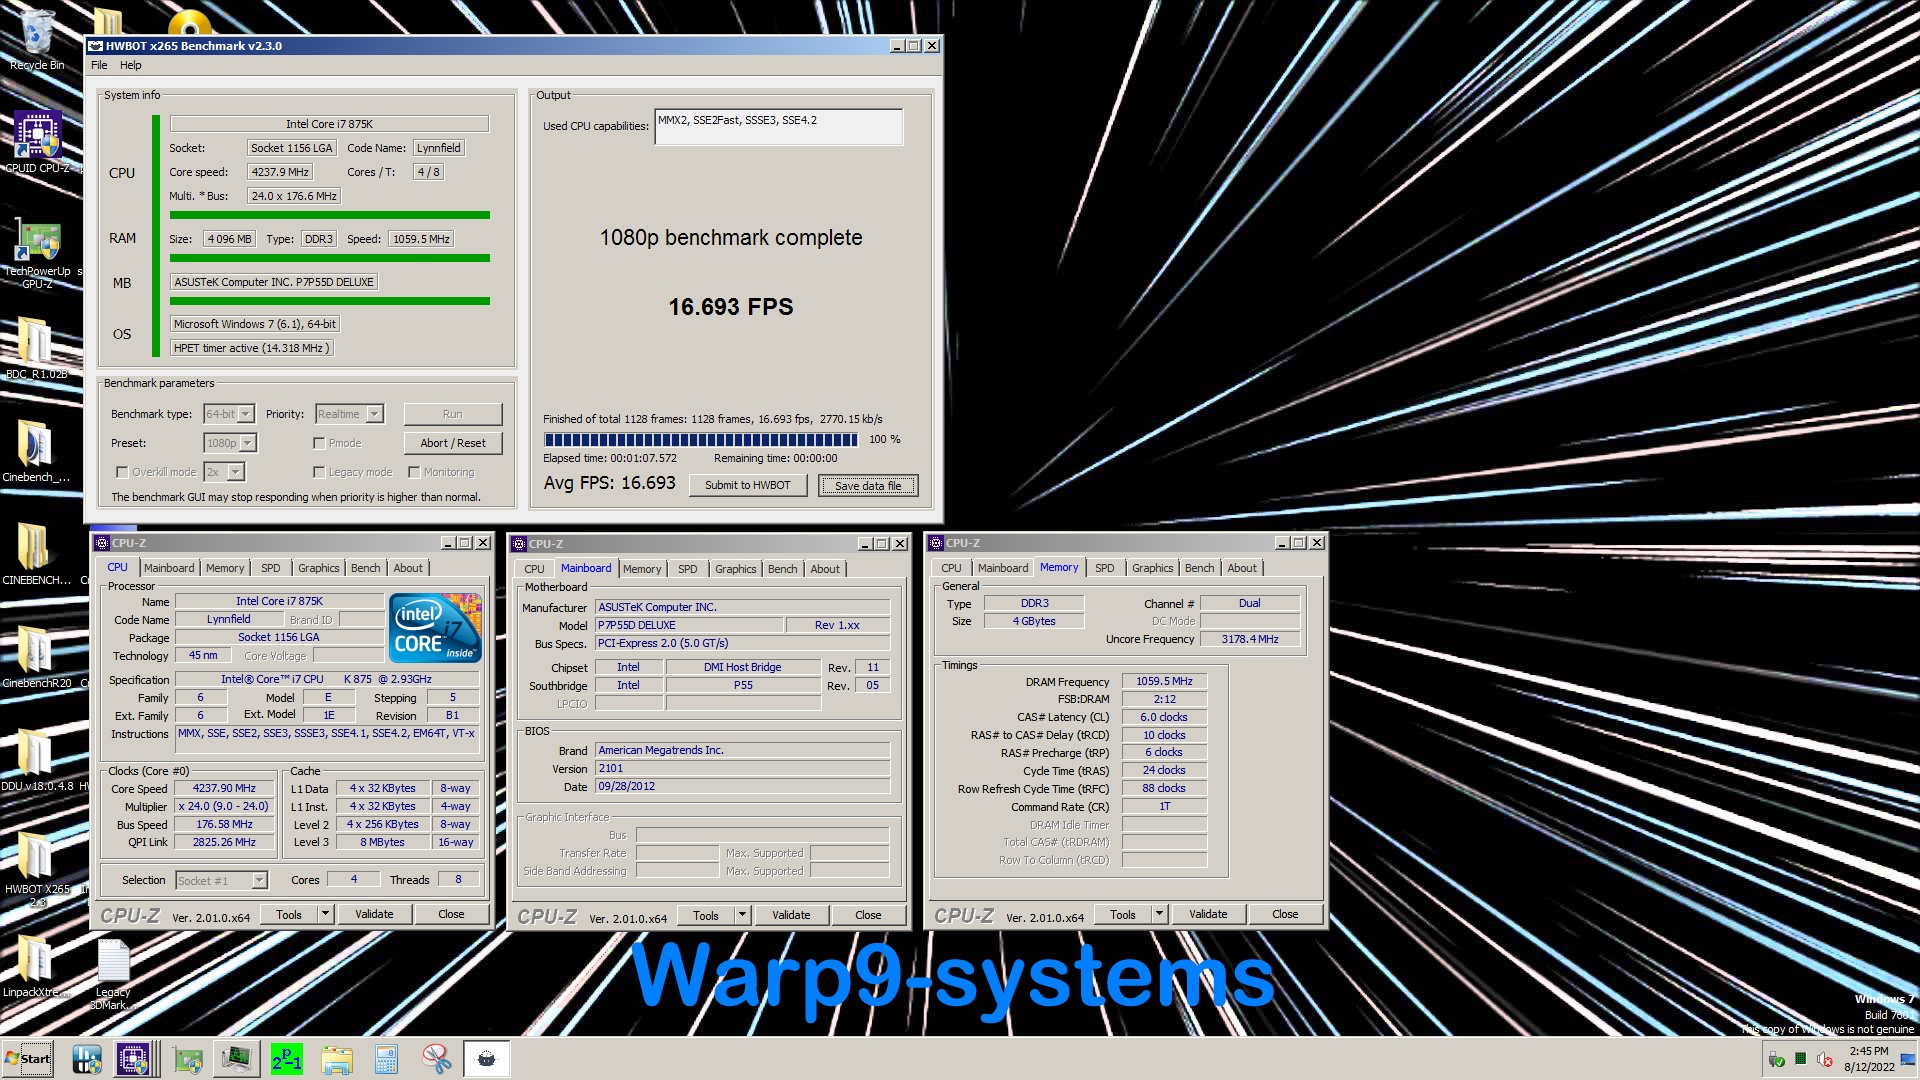Click the Show Desktop icon beside the clock

tap(1908, 1059)
